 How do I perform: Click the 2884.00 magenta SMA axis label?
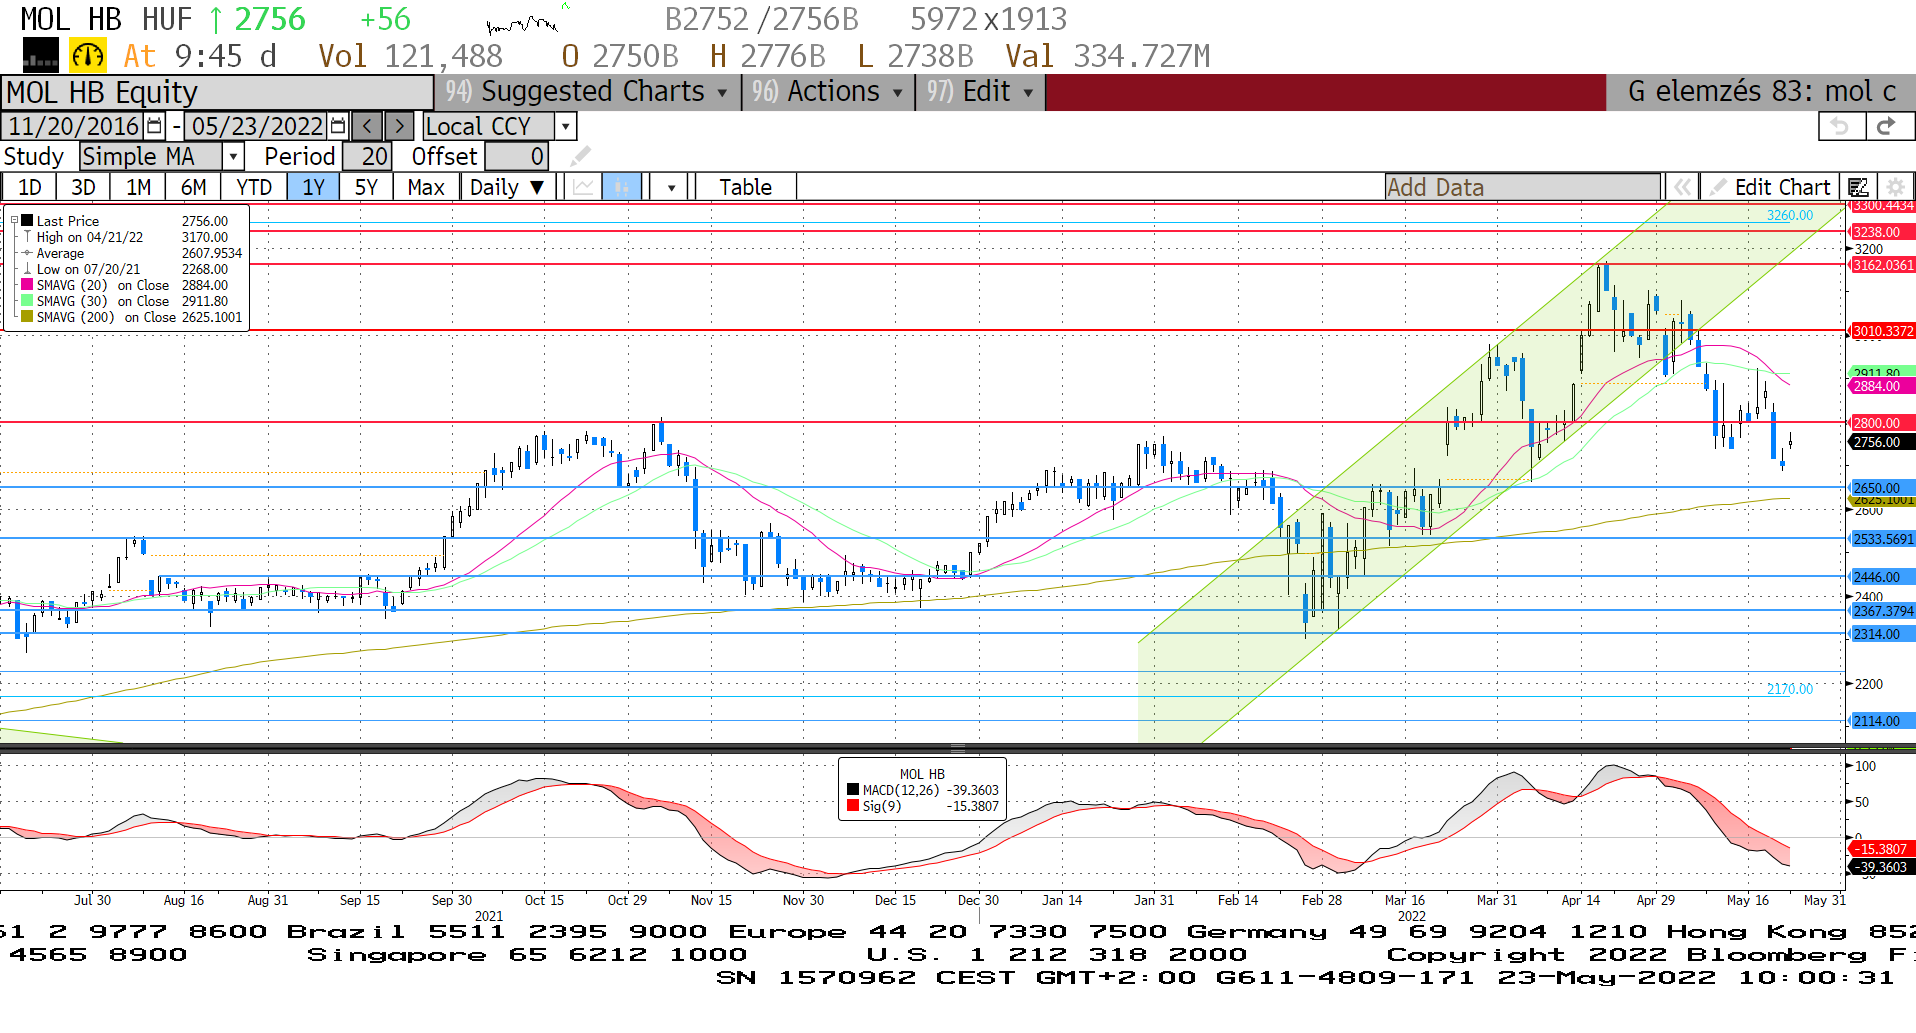[1882, 386]
